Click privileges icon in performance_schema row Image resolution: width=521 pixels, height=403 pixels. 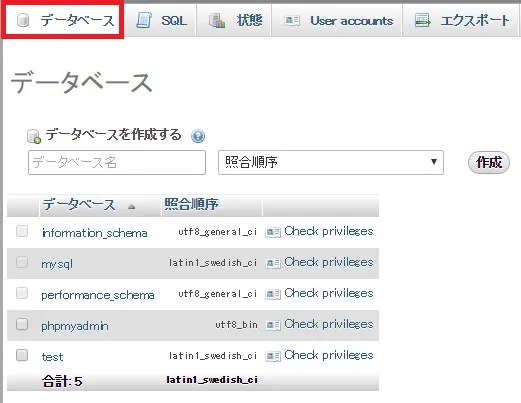[273, 294]
